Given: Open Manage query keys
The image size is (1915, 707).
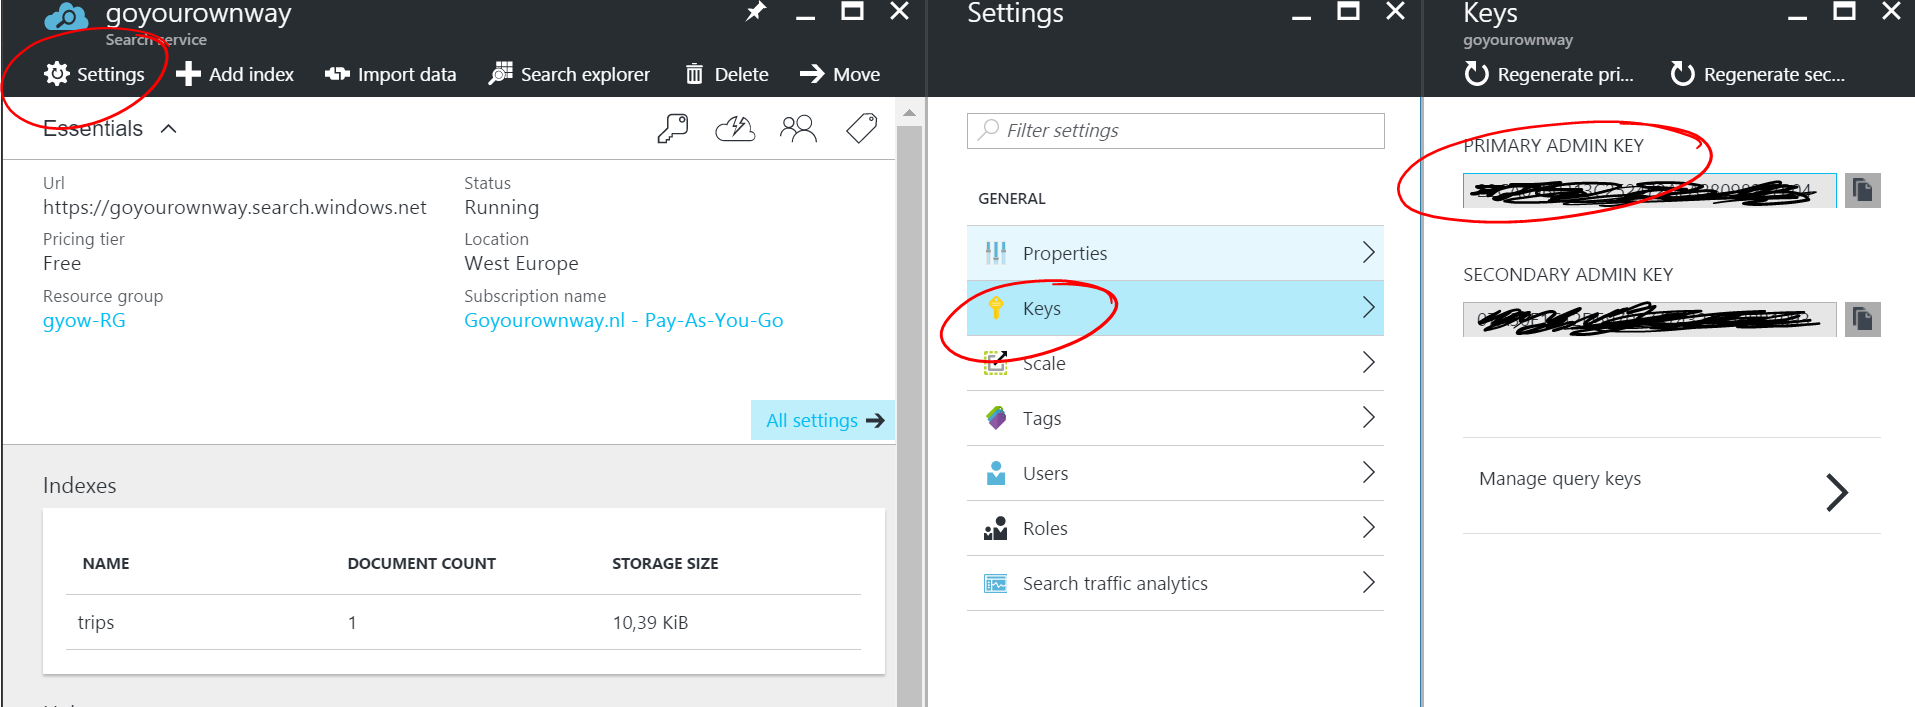Looking at the screenshot, I should click(x=1671, y=485).
